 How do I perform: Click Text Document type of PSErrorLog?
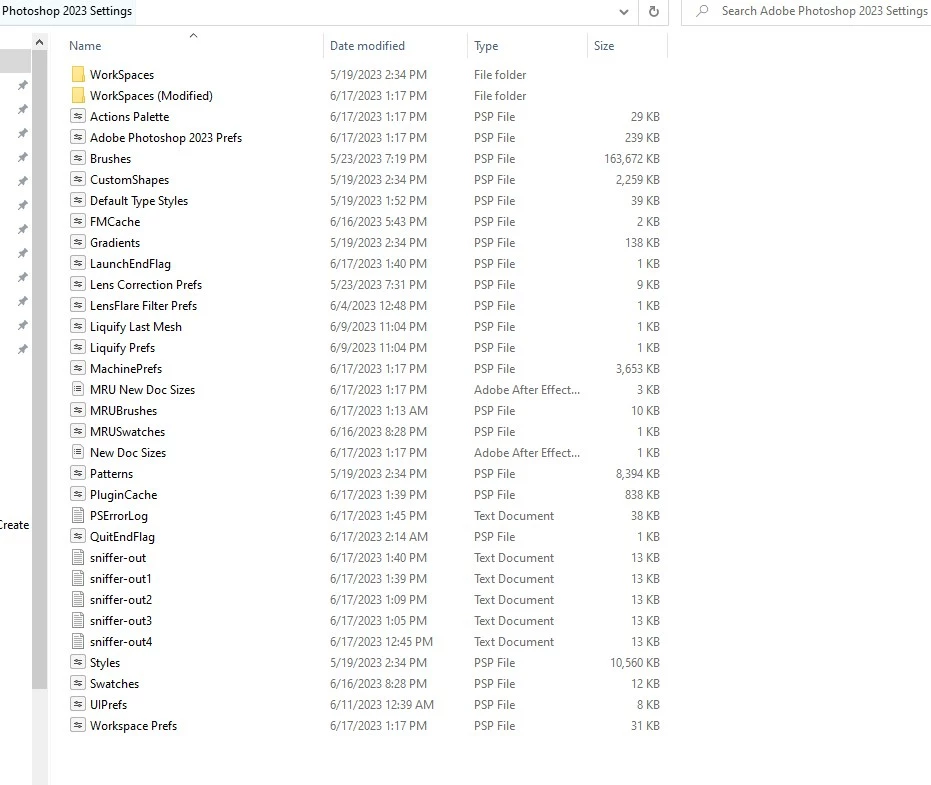coord(514,515)
